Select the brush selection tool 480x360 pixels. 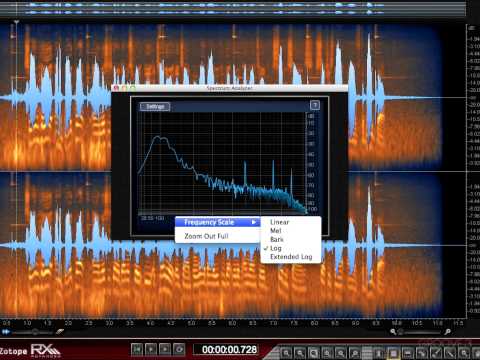click(436, 353)
